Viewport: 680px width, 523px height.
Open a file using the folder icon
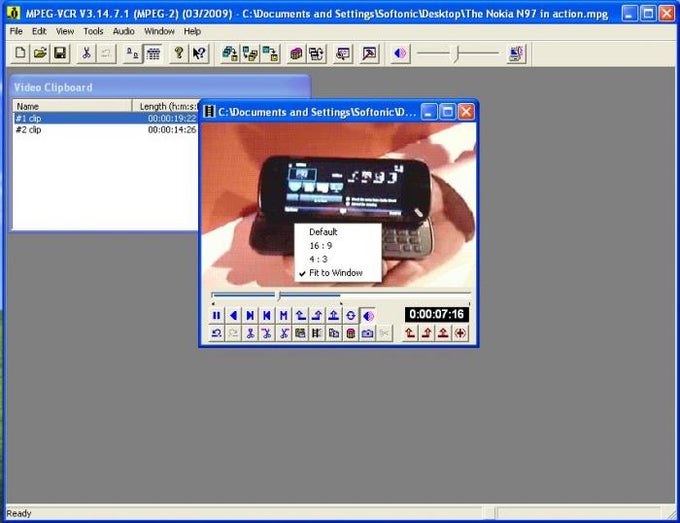pyautogui.click(x=40, y=54)
